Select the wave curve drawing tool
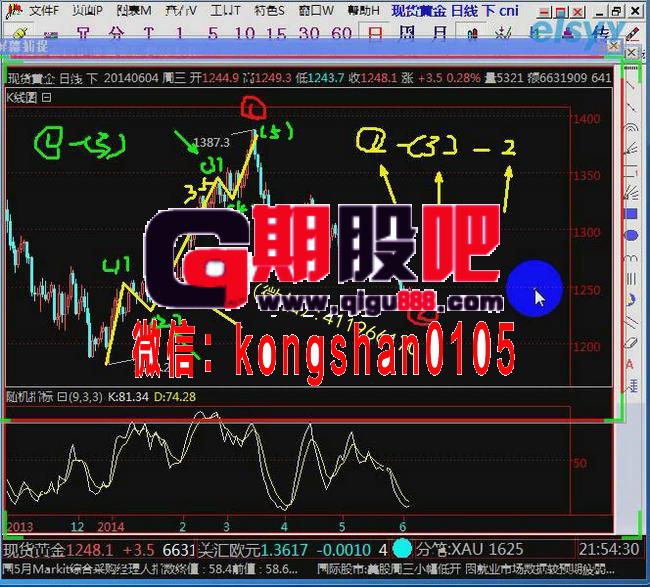The image size is (650, 587). point(631,257)
